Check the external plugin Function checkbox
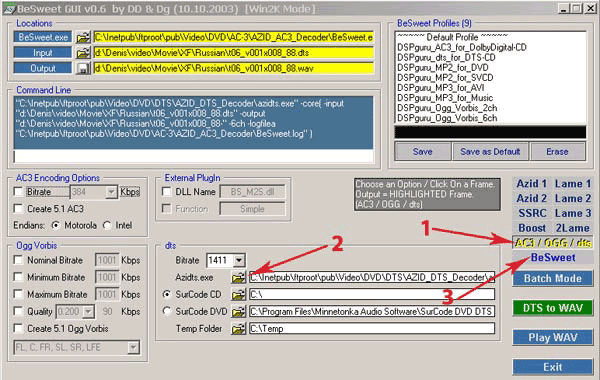 (x=166, y=209)
